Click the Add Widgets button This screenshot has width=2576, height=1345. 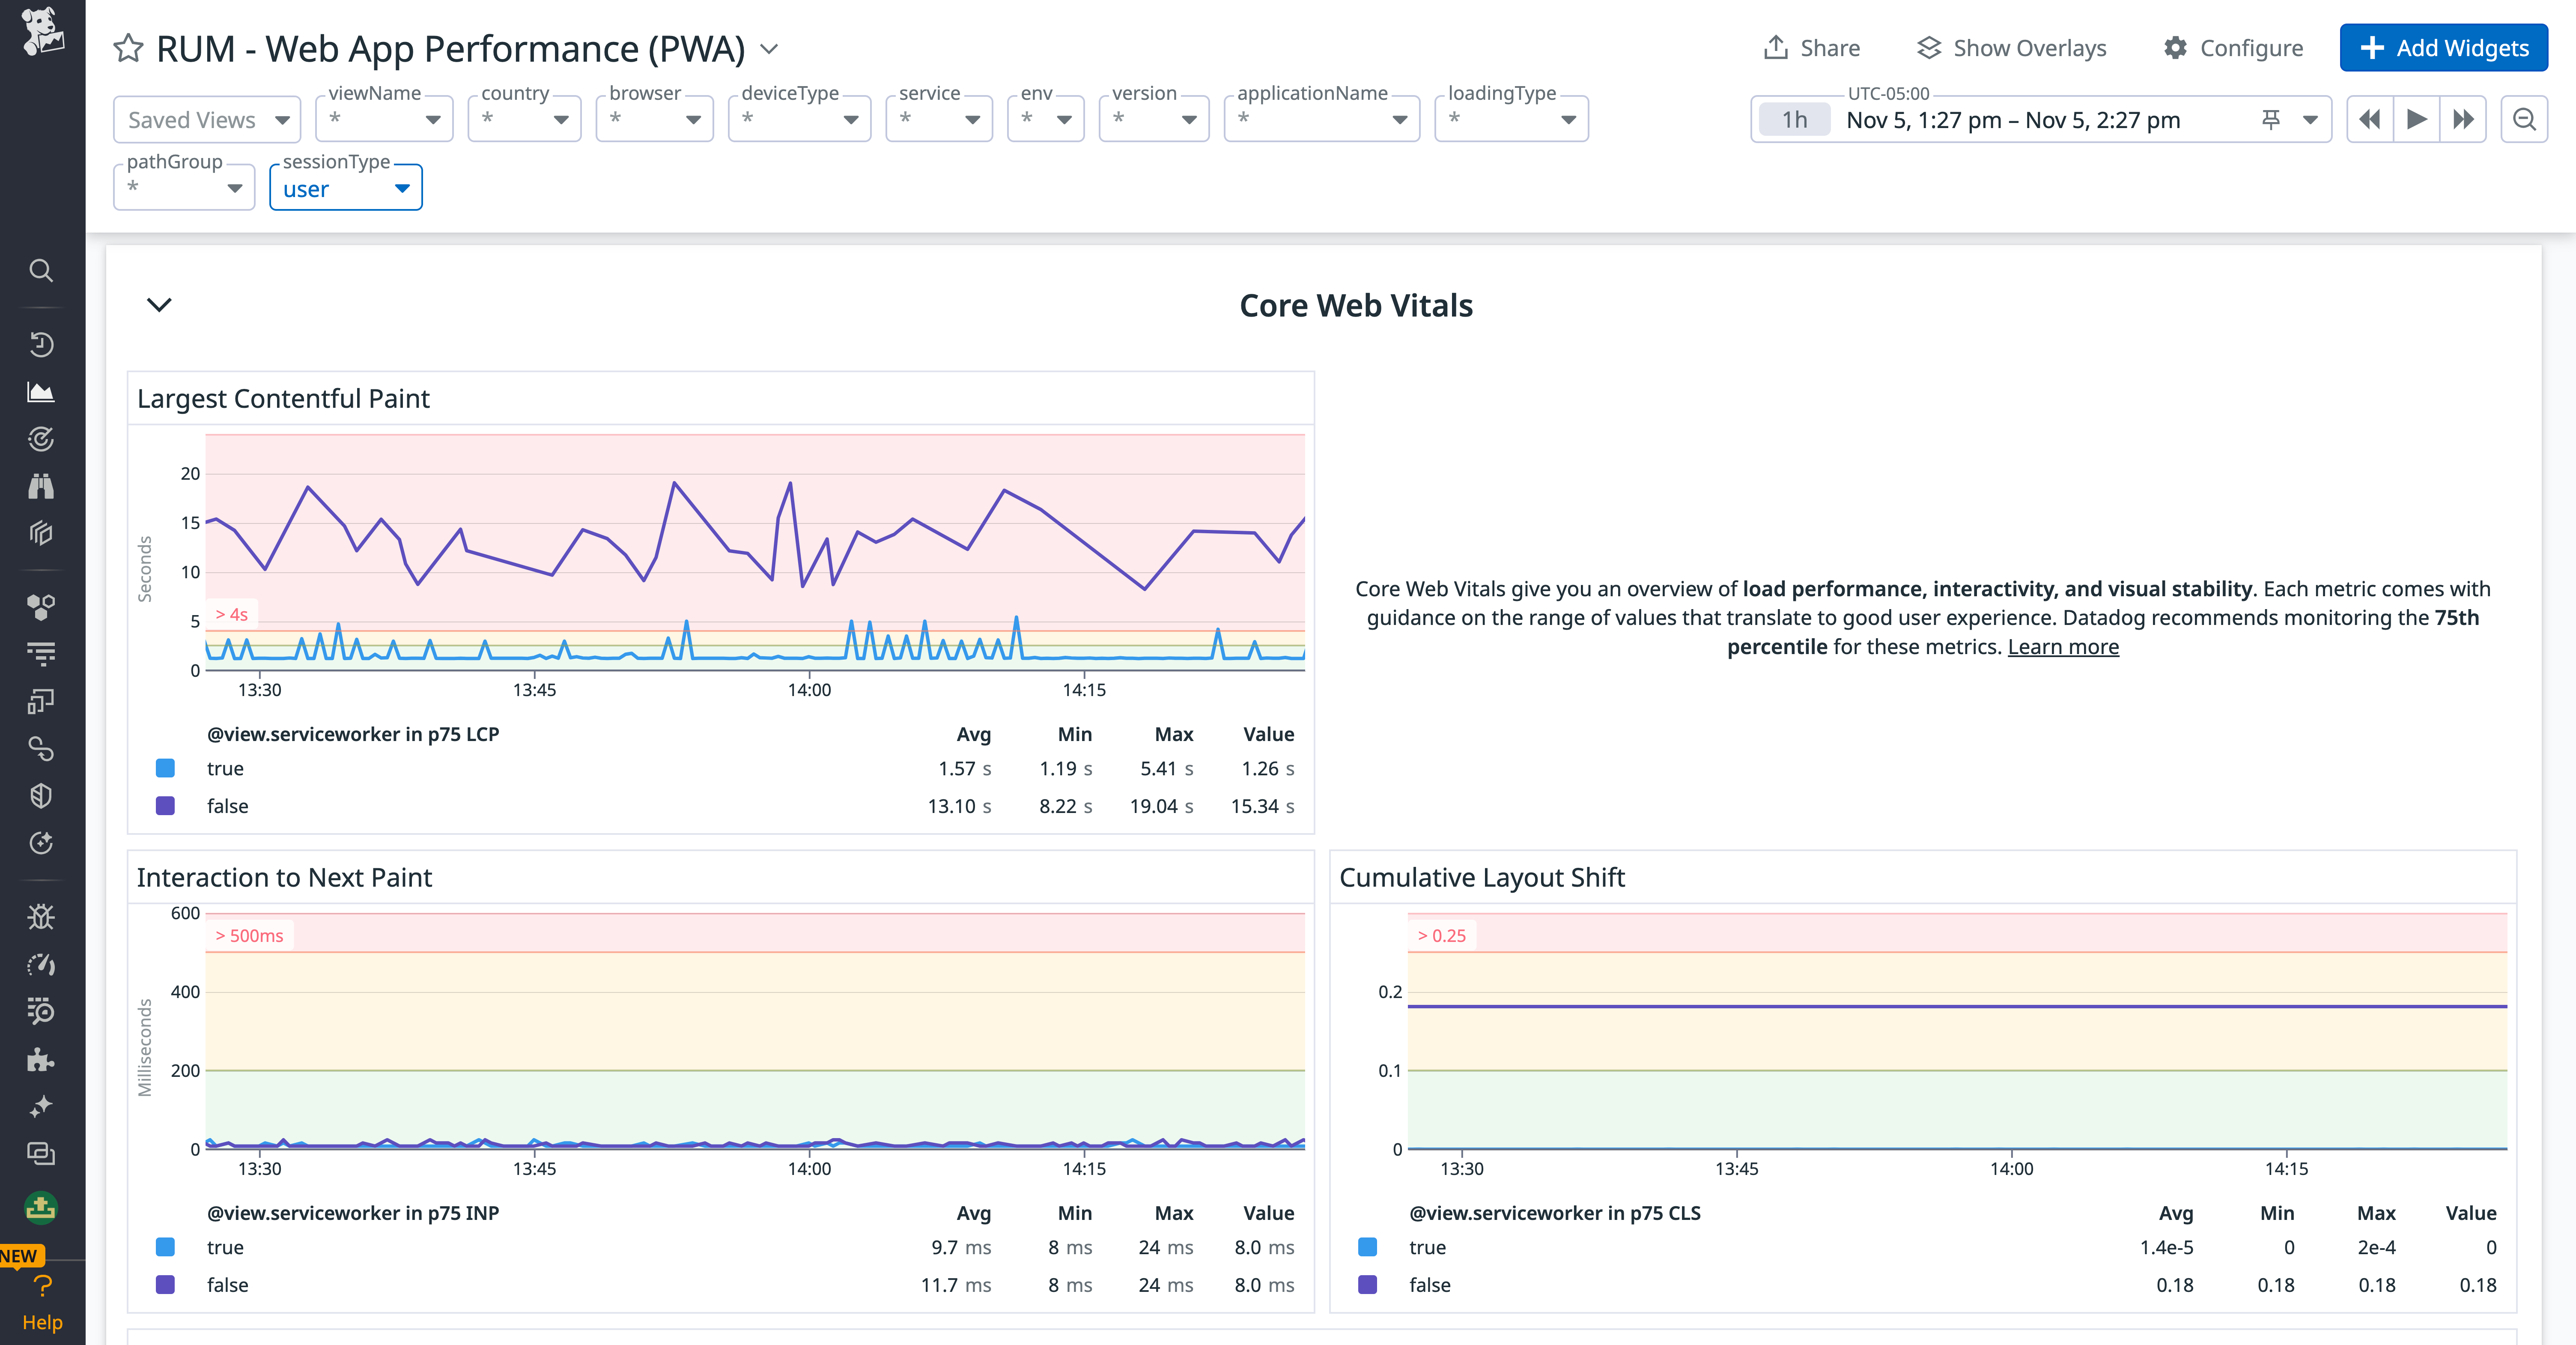[x=2443, y=47]
